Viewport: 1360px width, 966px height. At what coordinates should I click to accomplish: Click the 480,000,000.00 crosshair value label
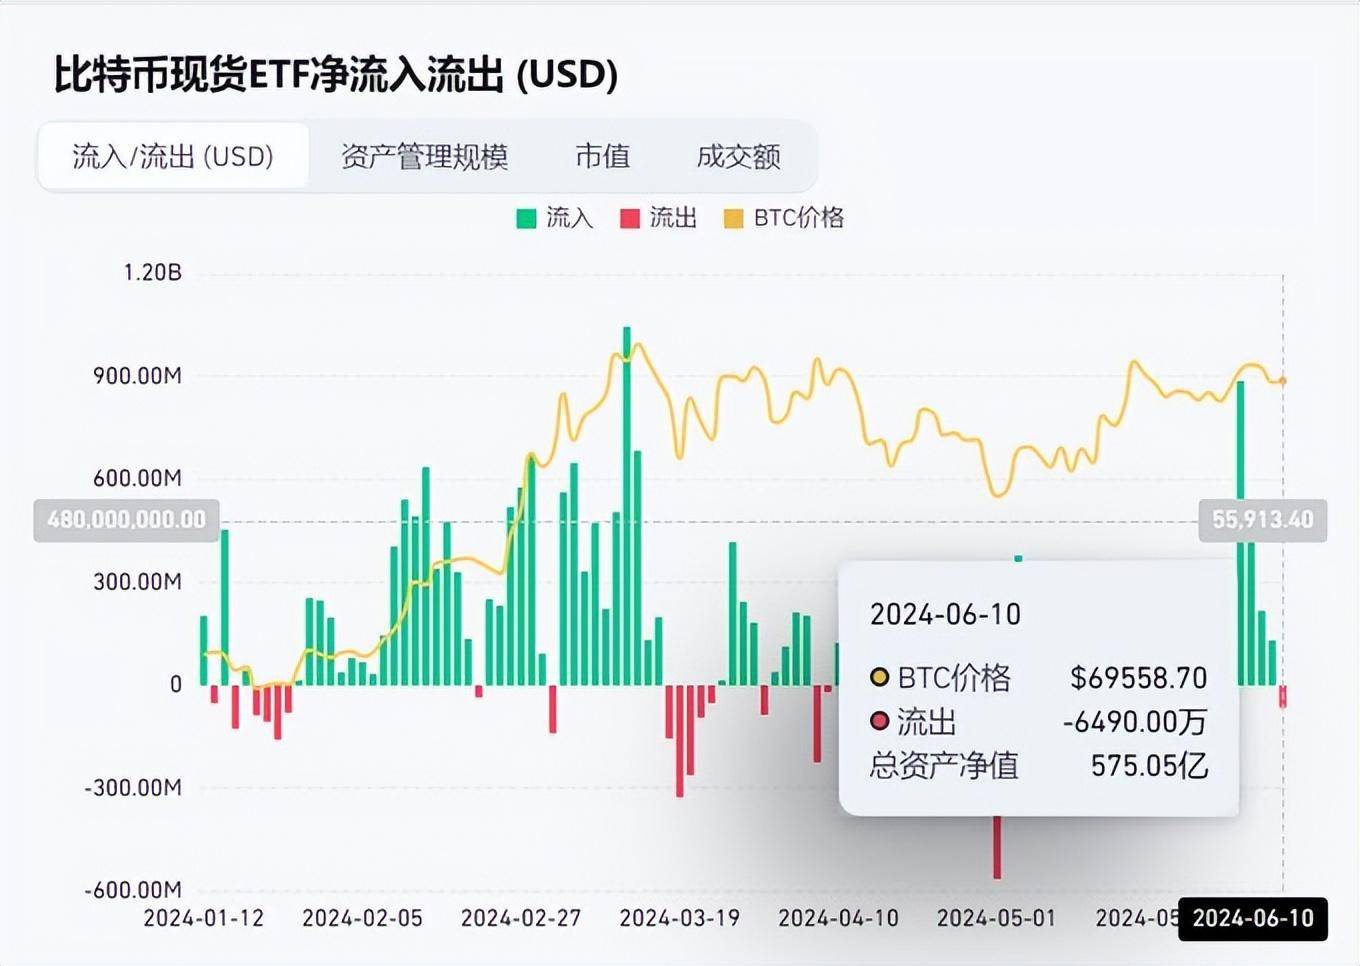126,520
